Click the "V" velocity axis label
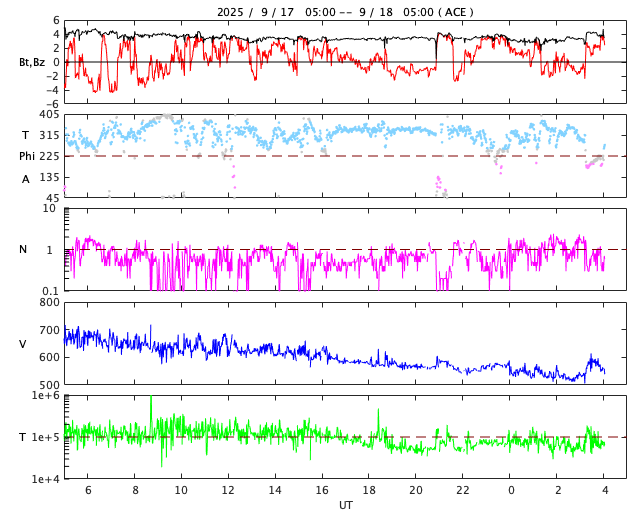640x512 pixels. click(x=23, y=344)
